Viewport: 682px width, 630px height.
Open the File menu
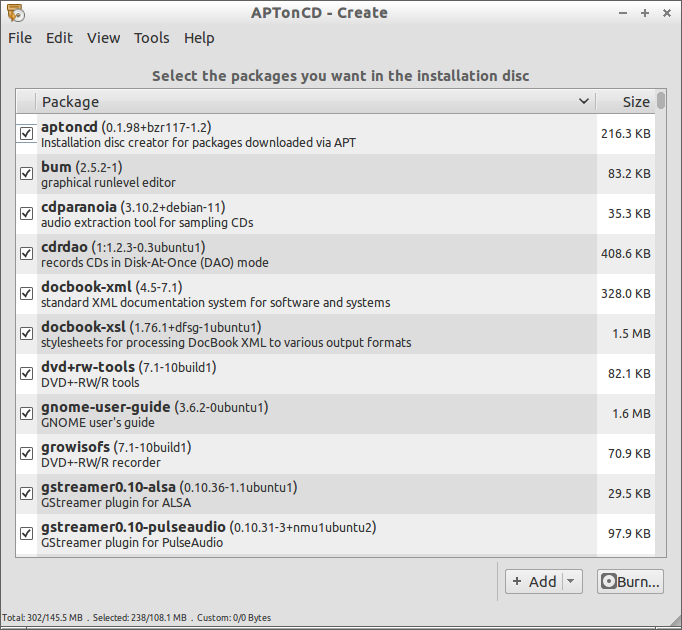pyautogui.click(x=20, y=38)
